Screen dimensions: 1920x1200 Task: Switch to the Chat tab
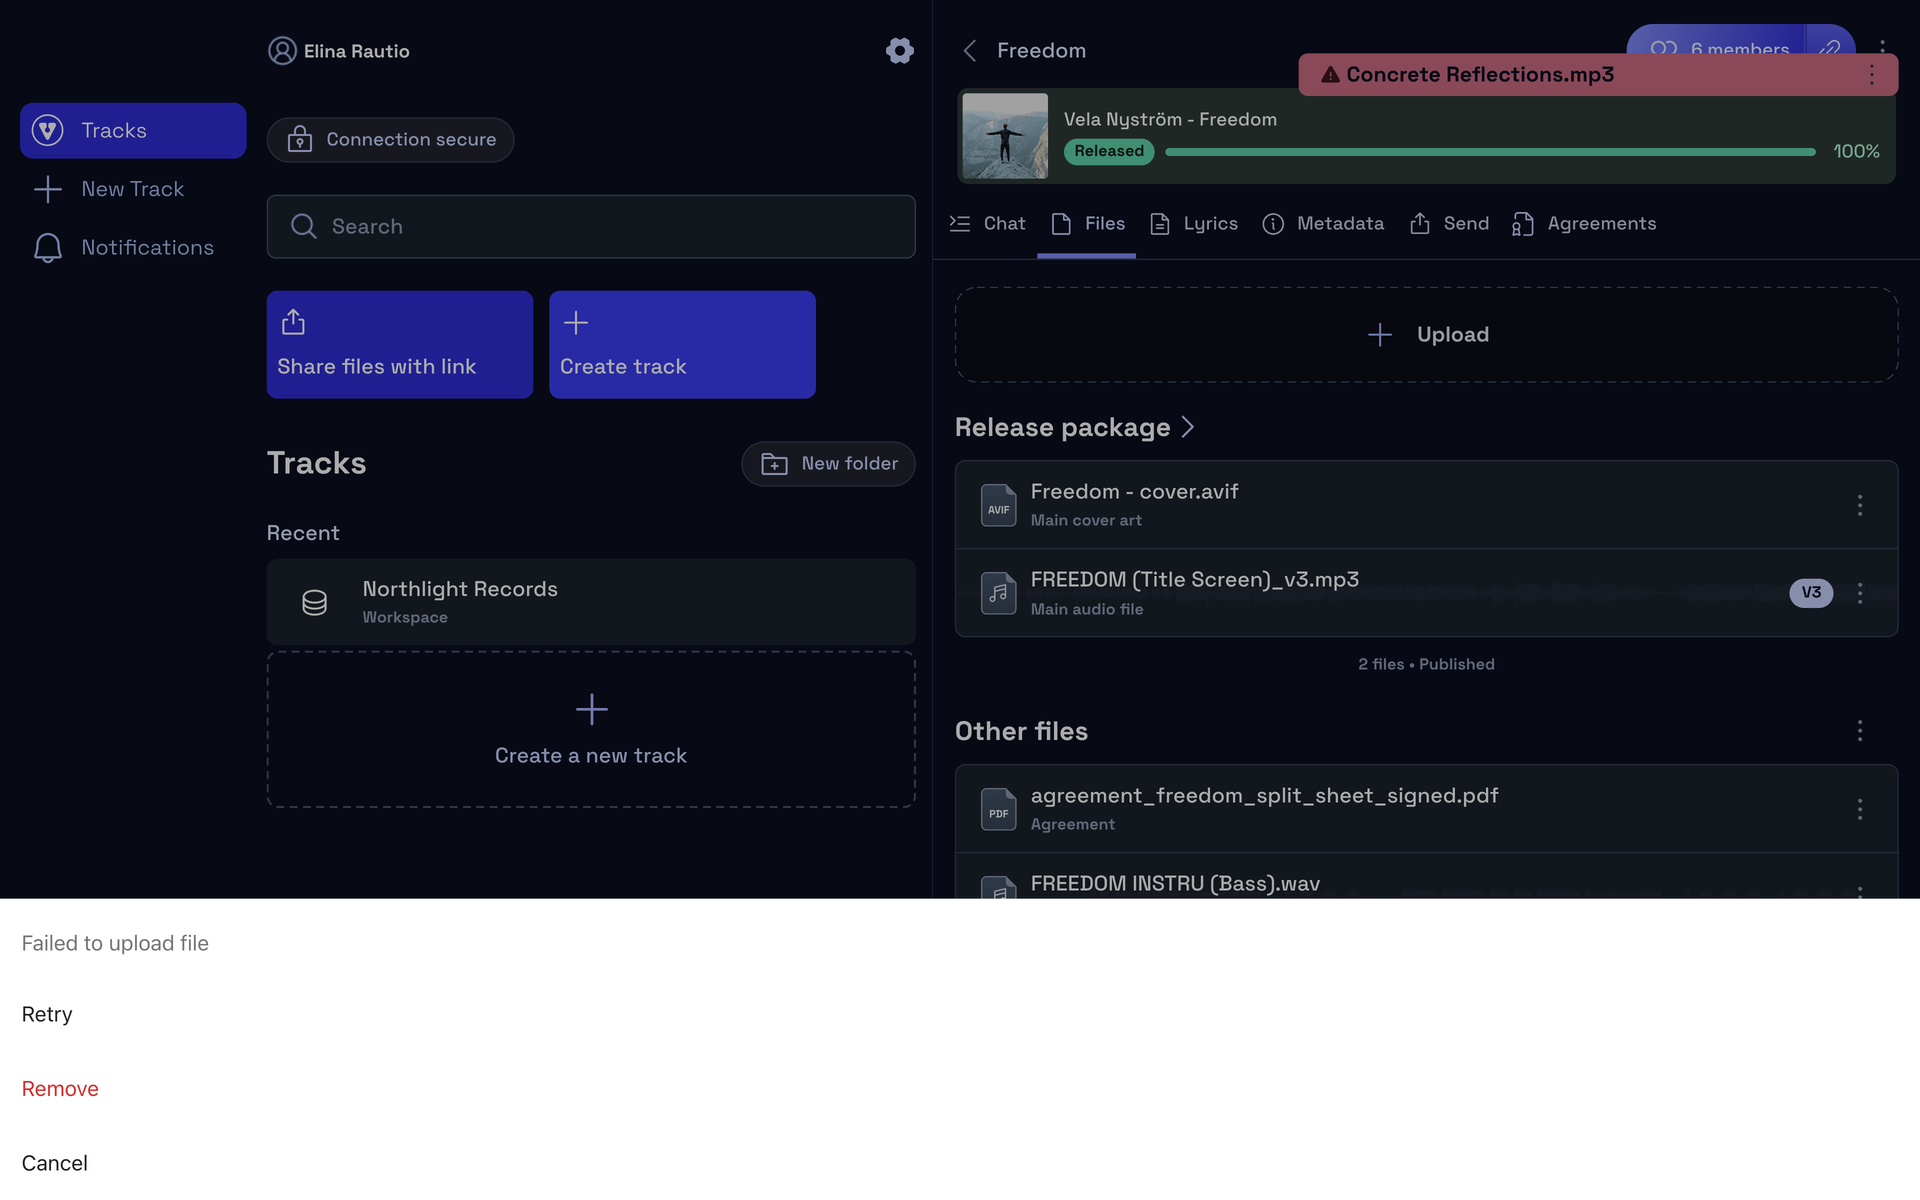tap(987, 224)
